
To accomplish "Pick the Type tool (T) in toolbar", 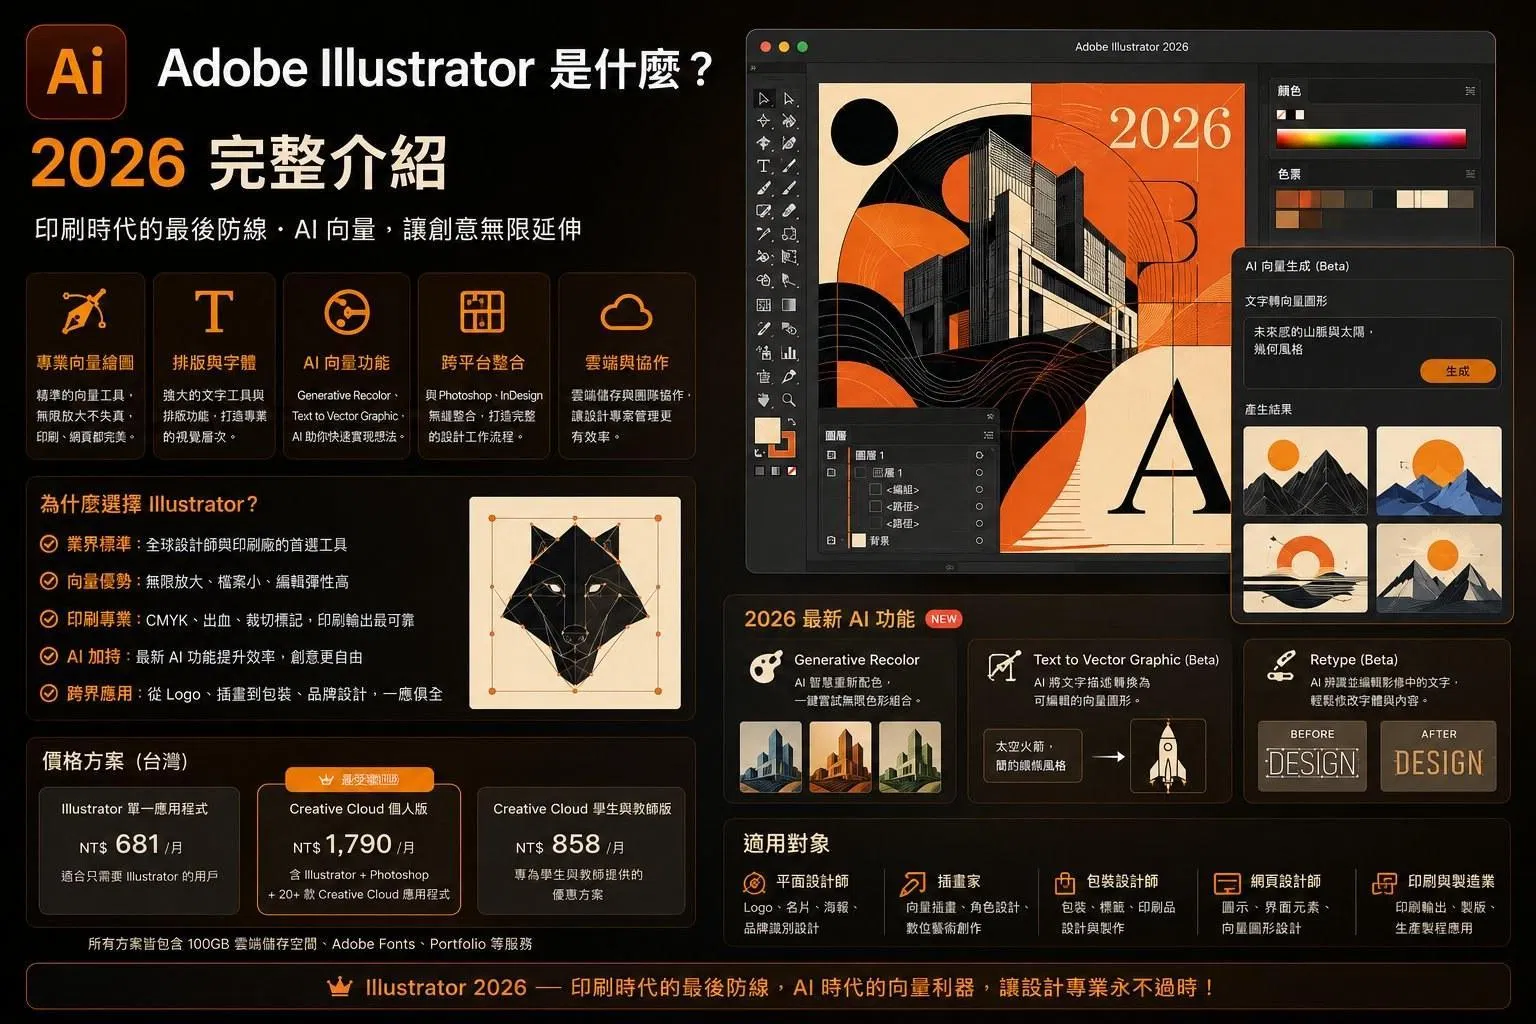I will [x=764, y=166].
